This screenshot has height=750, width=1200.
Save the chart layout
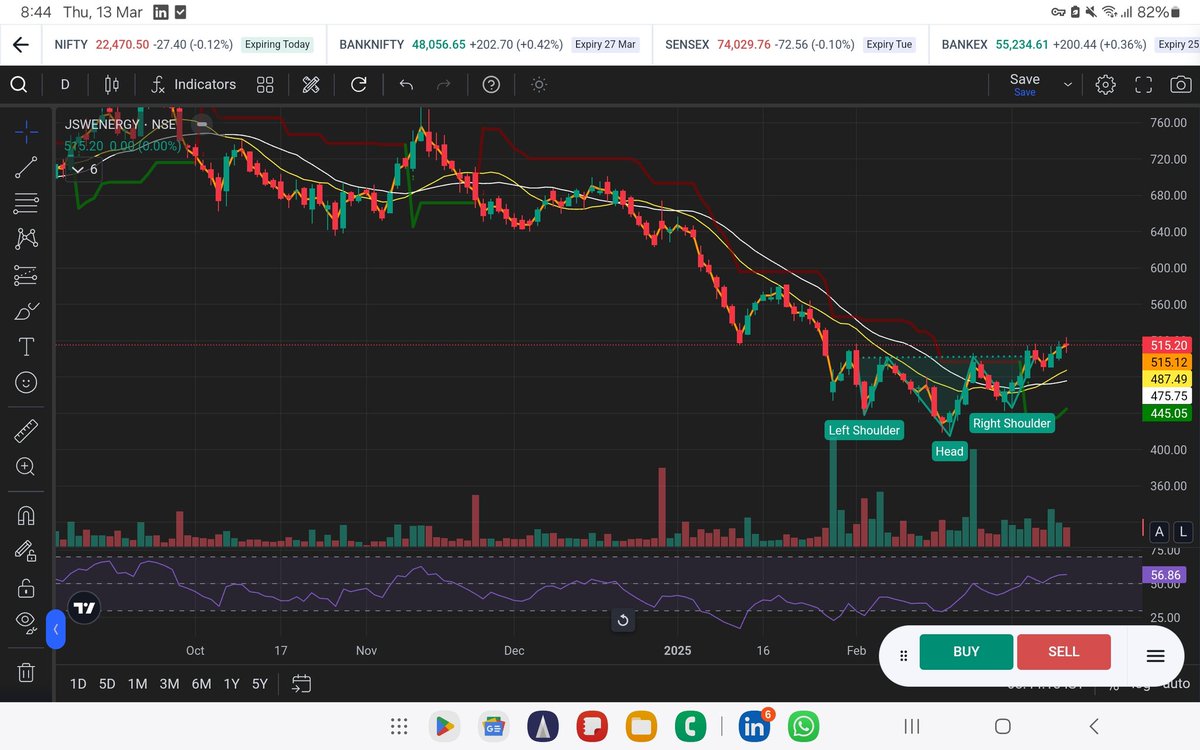pos(1025,84)
